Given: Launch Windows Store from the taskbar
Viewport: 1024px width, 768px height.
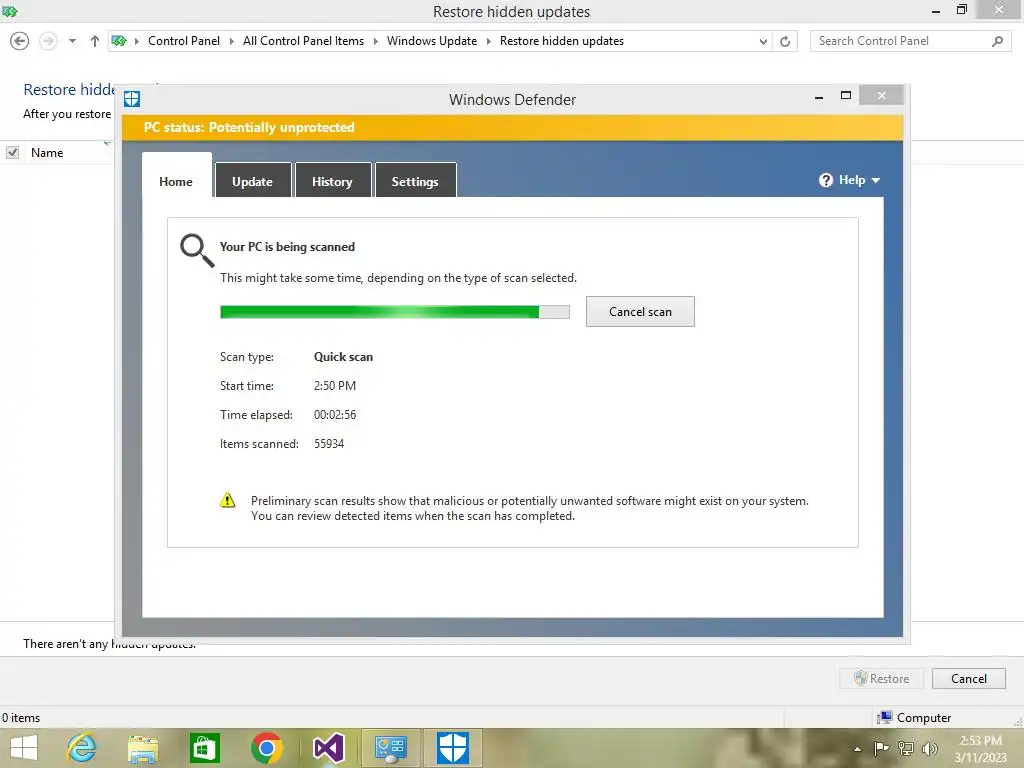Looking at the screenshot, I should [204, 748].
